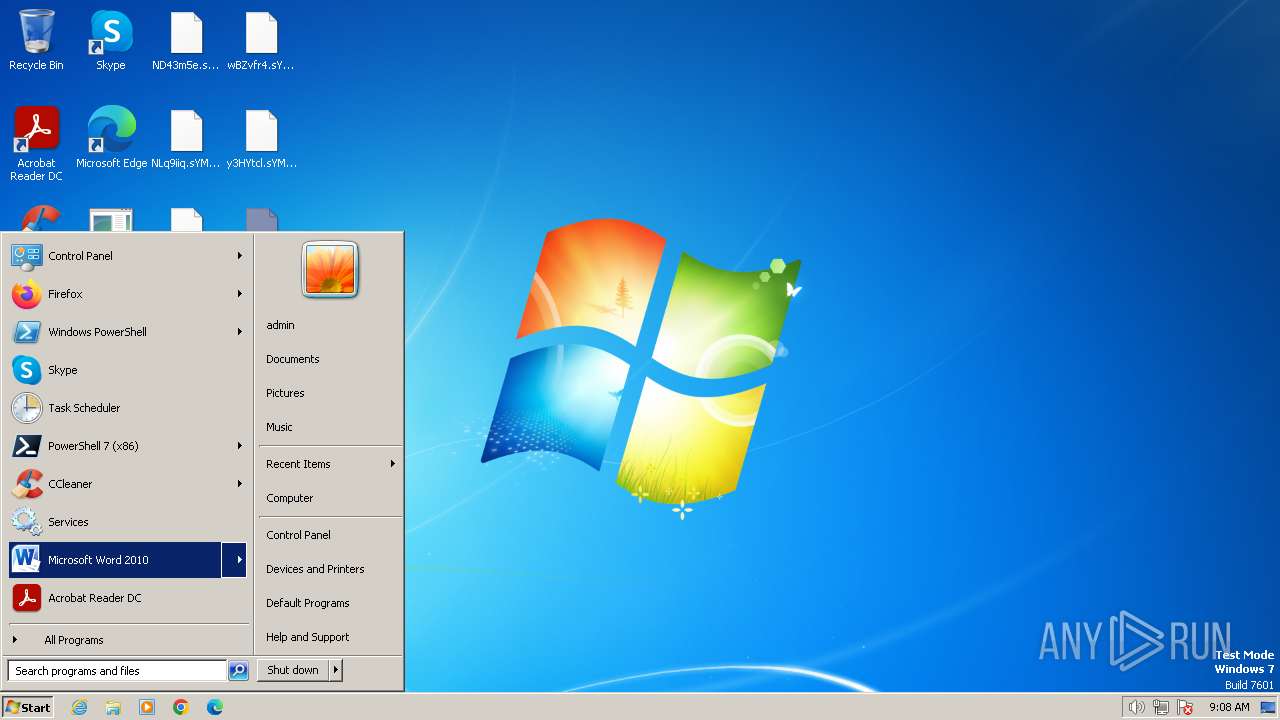
Task: Launch Skype from Start menu list
Action: pos(128,370)
